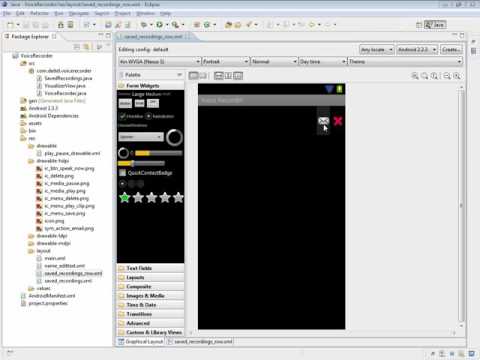
Task: Click the QuickContactBadge widget icon in palette
Action: click(123, 173)
